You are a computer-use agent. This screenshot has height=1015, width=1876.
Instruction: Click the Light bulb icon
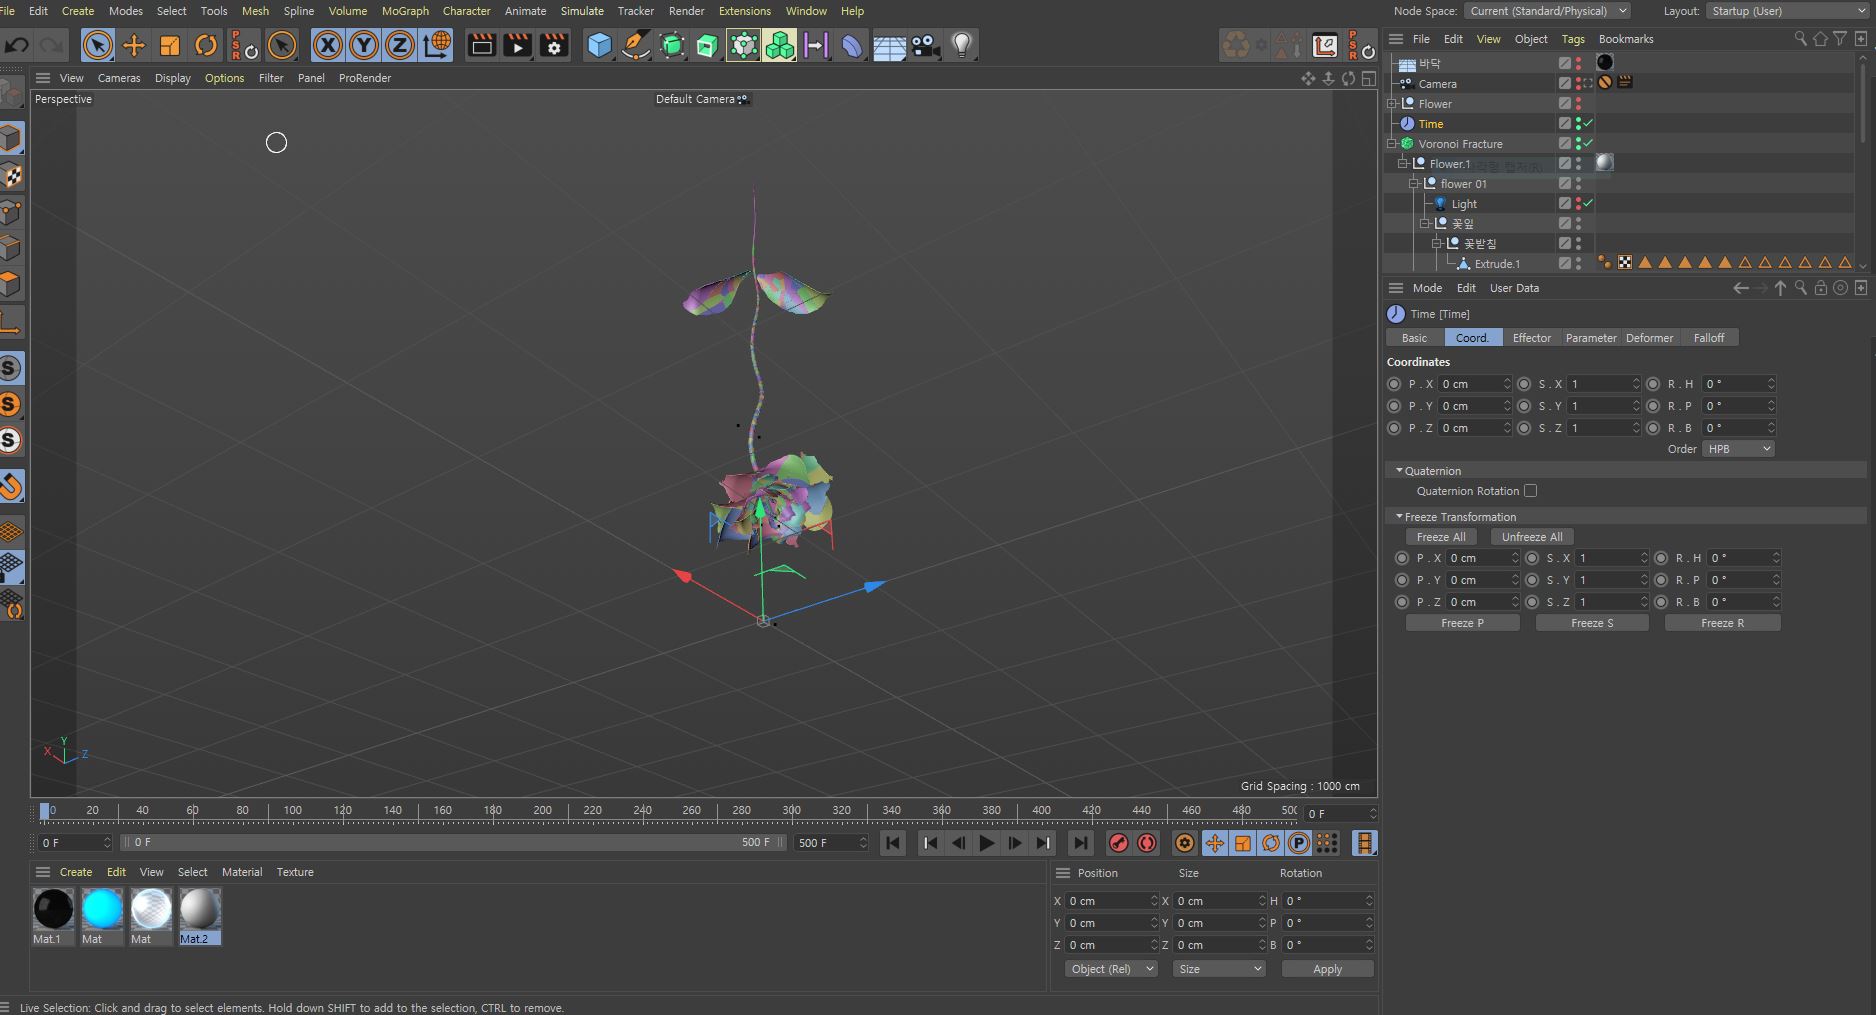click(961, 45)
